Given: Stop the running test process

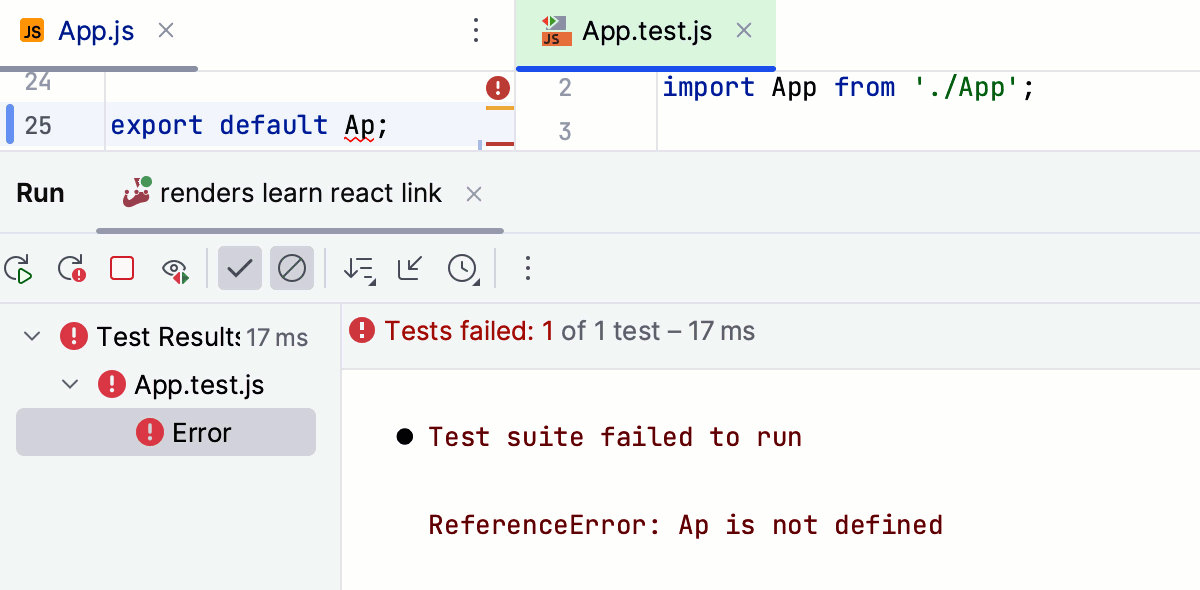Looking at the screenshot, I should tap(121, 268).
